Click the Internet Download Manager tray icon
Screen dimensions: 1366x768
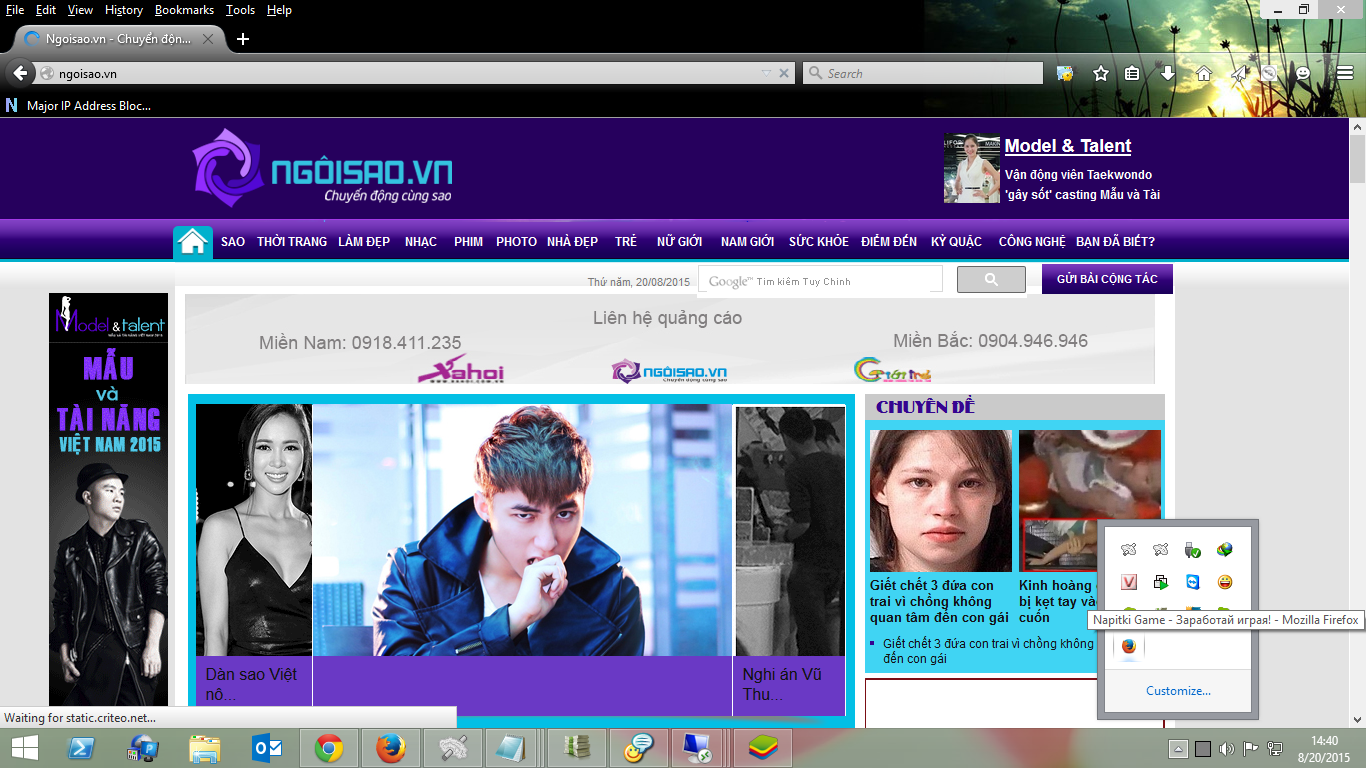[x=1224, y=550]
